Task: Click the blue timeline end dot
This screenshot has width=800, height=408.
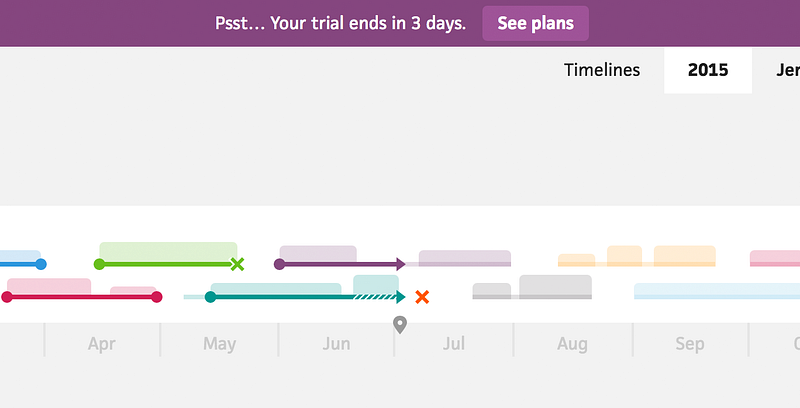Action: pos(41,264)
